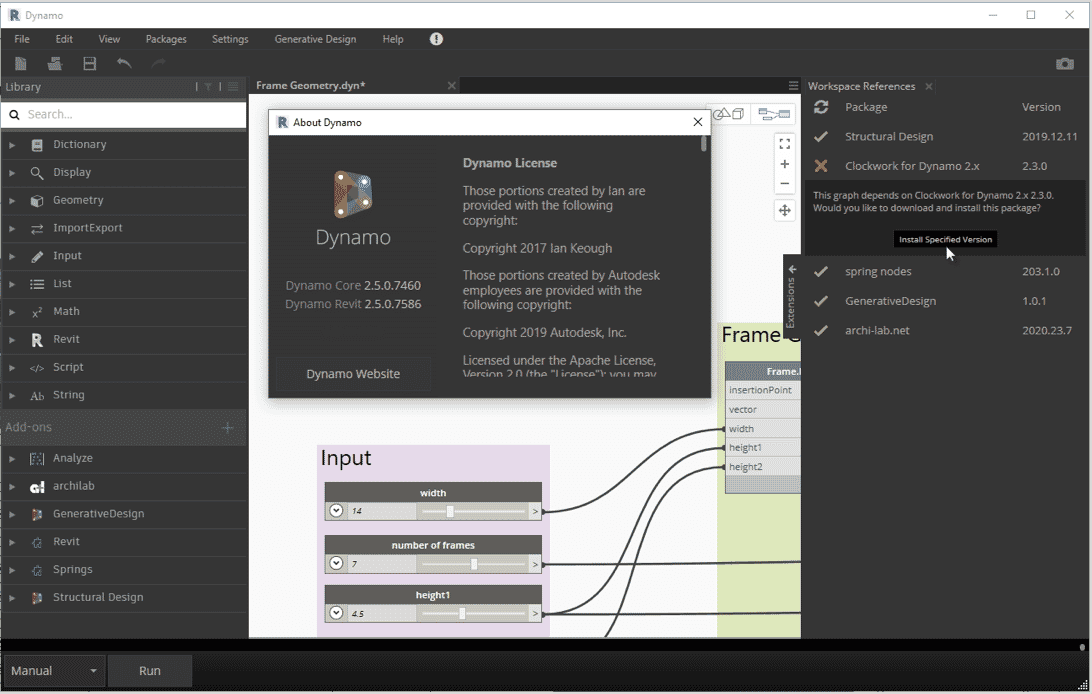Image resolution: width=1092 pixels, height=694 pixels.
Task: Click the Save file icon
Action: point(90,63)
